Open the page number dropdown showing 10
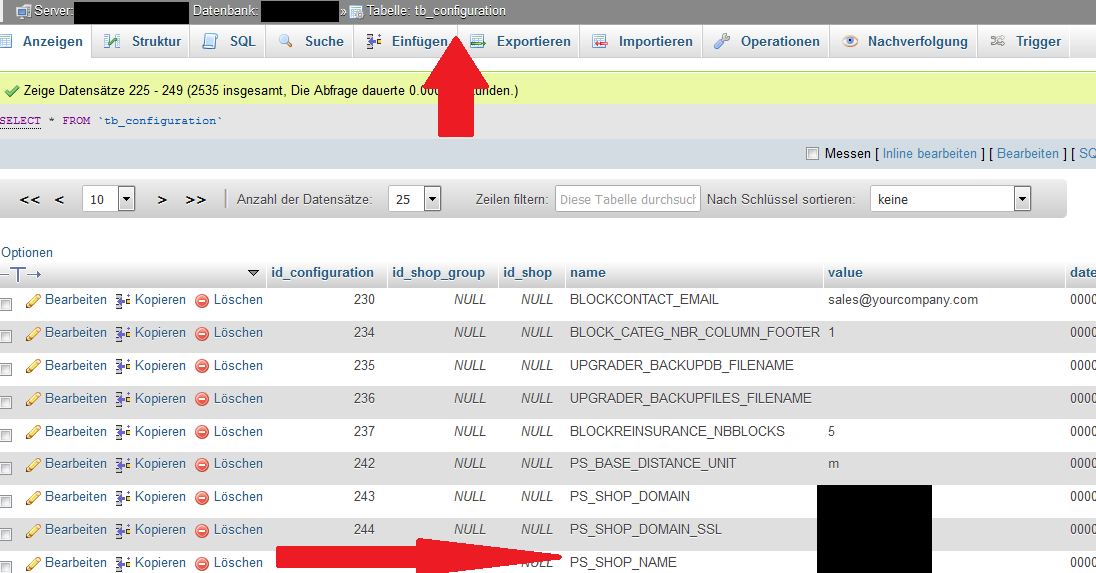The height and width of the screenshot is (573, 1096). pyautogui.click(x=108, y=199)
